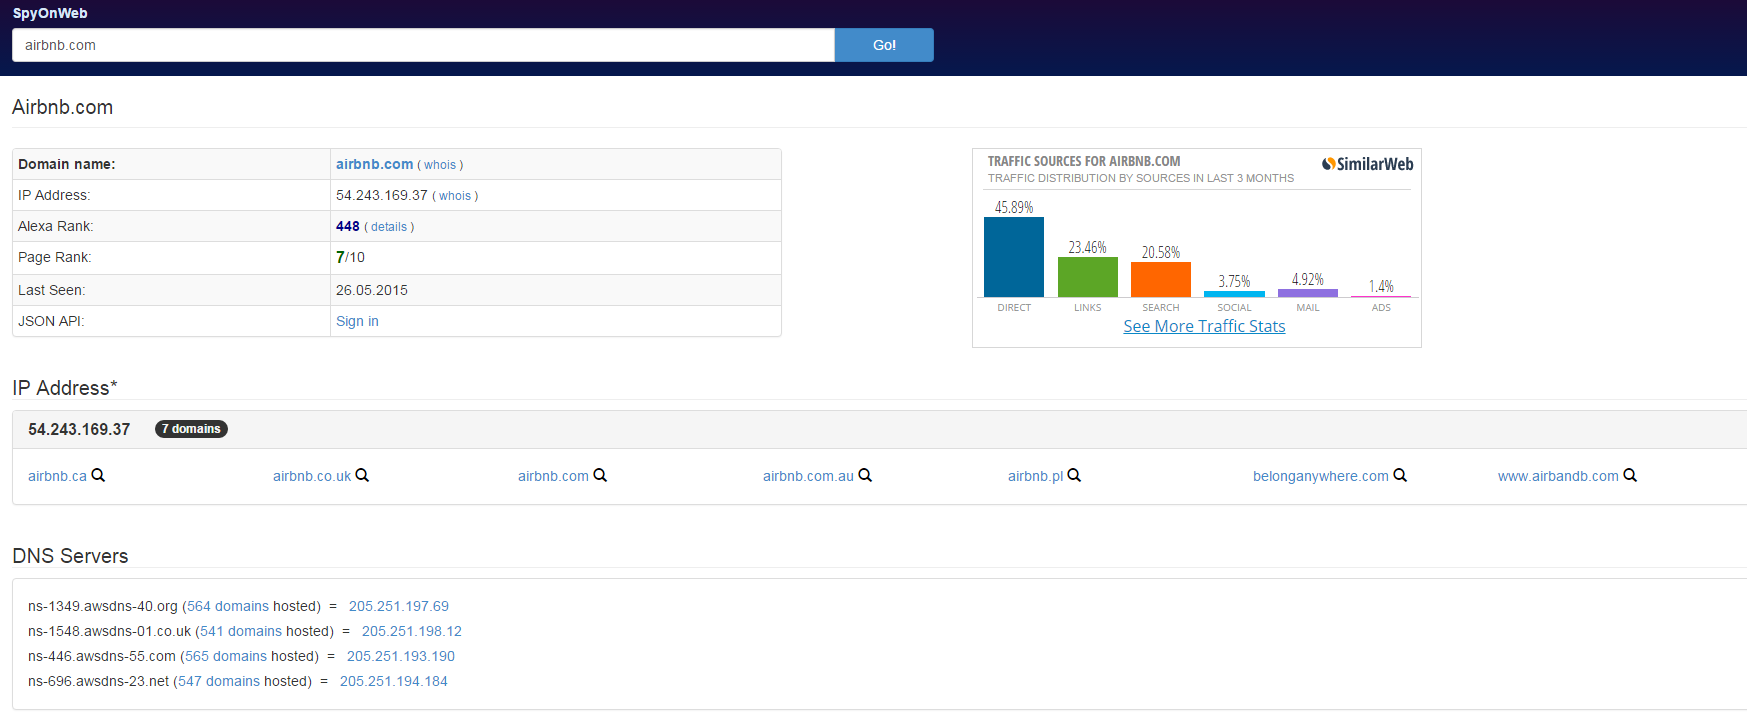Open 547 domains hosted link
Viewport: 1747px width, 712px height.
[219, 681]
